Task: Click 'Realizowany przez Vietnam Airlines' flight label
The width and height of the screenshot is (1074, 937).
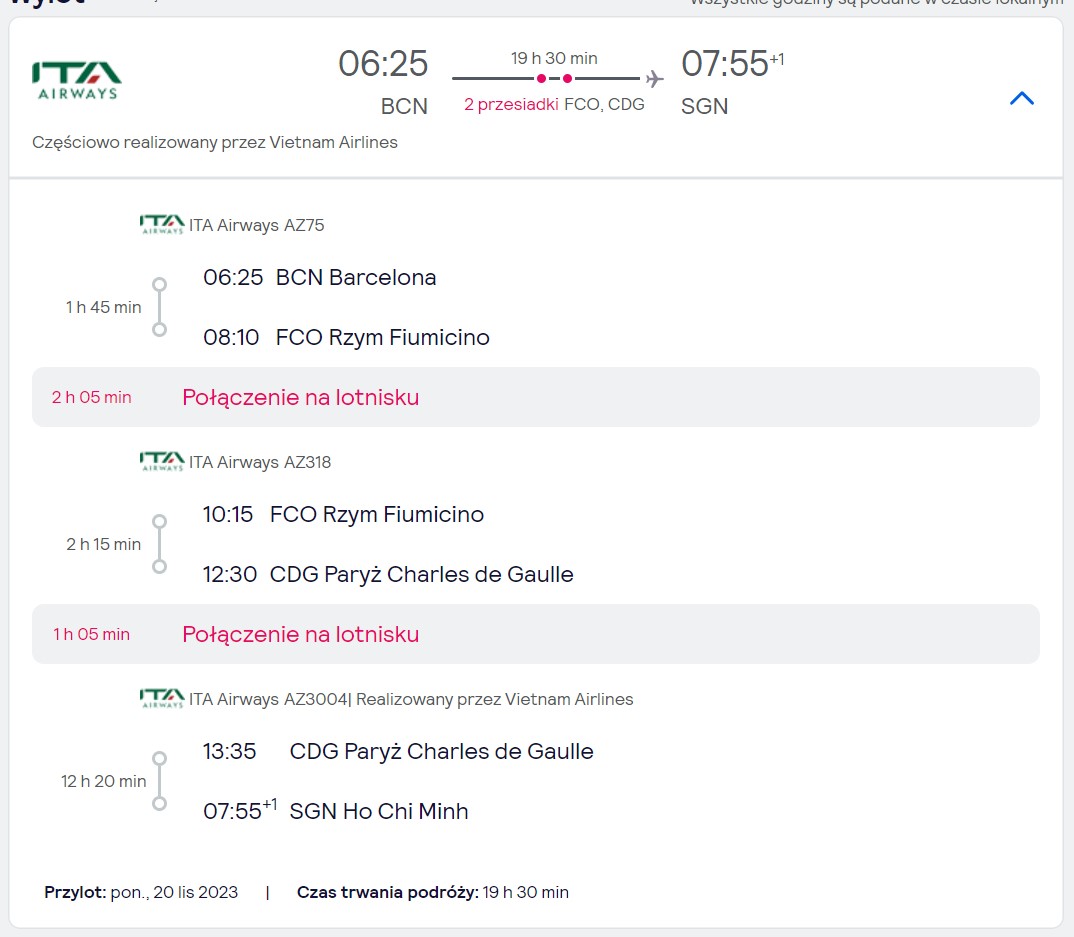Action: point(495,699)
